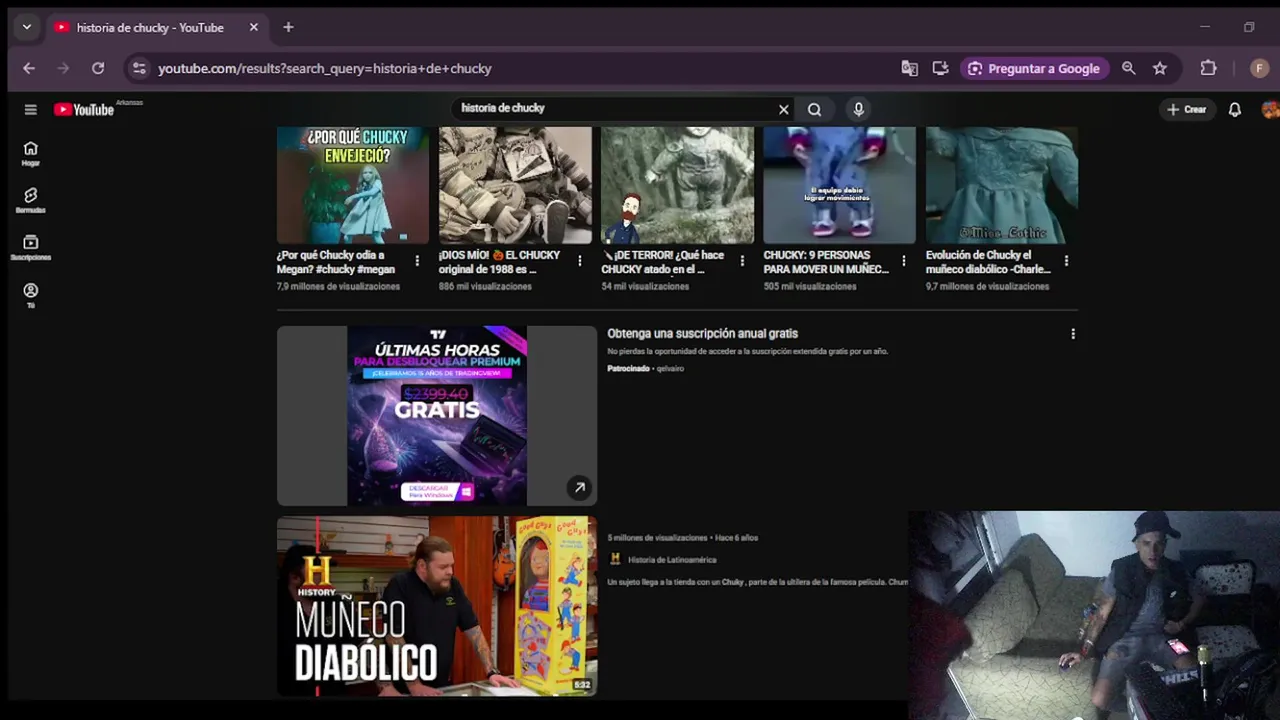Click the 'Patrocinado' label on the ad
The image size is (1280, 720).
point(628,369)
